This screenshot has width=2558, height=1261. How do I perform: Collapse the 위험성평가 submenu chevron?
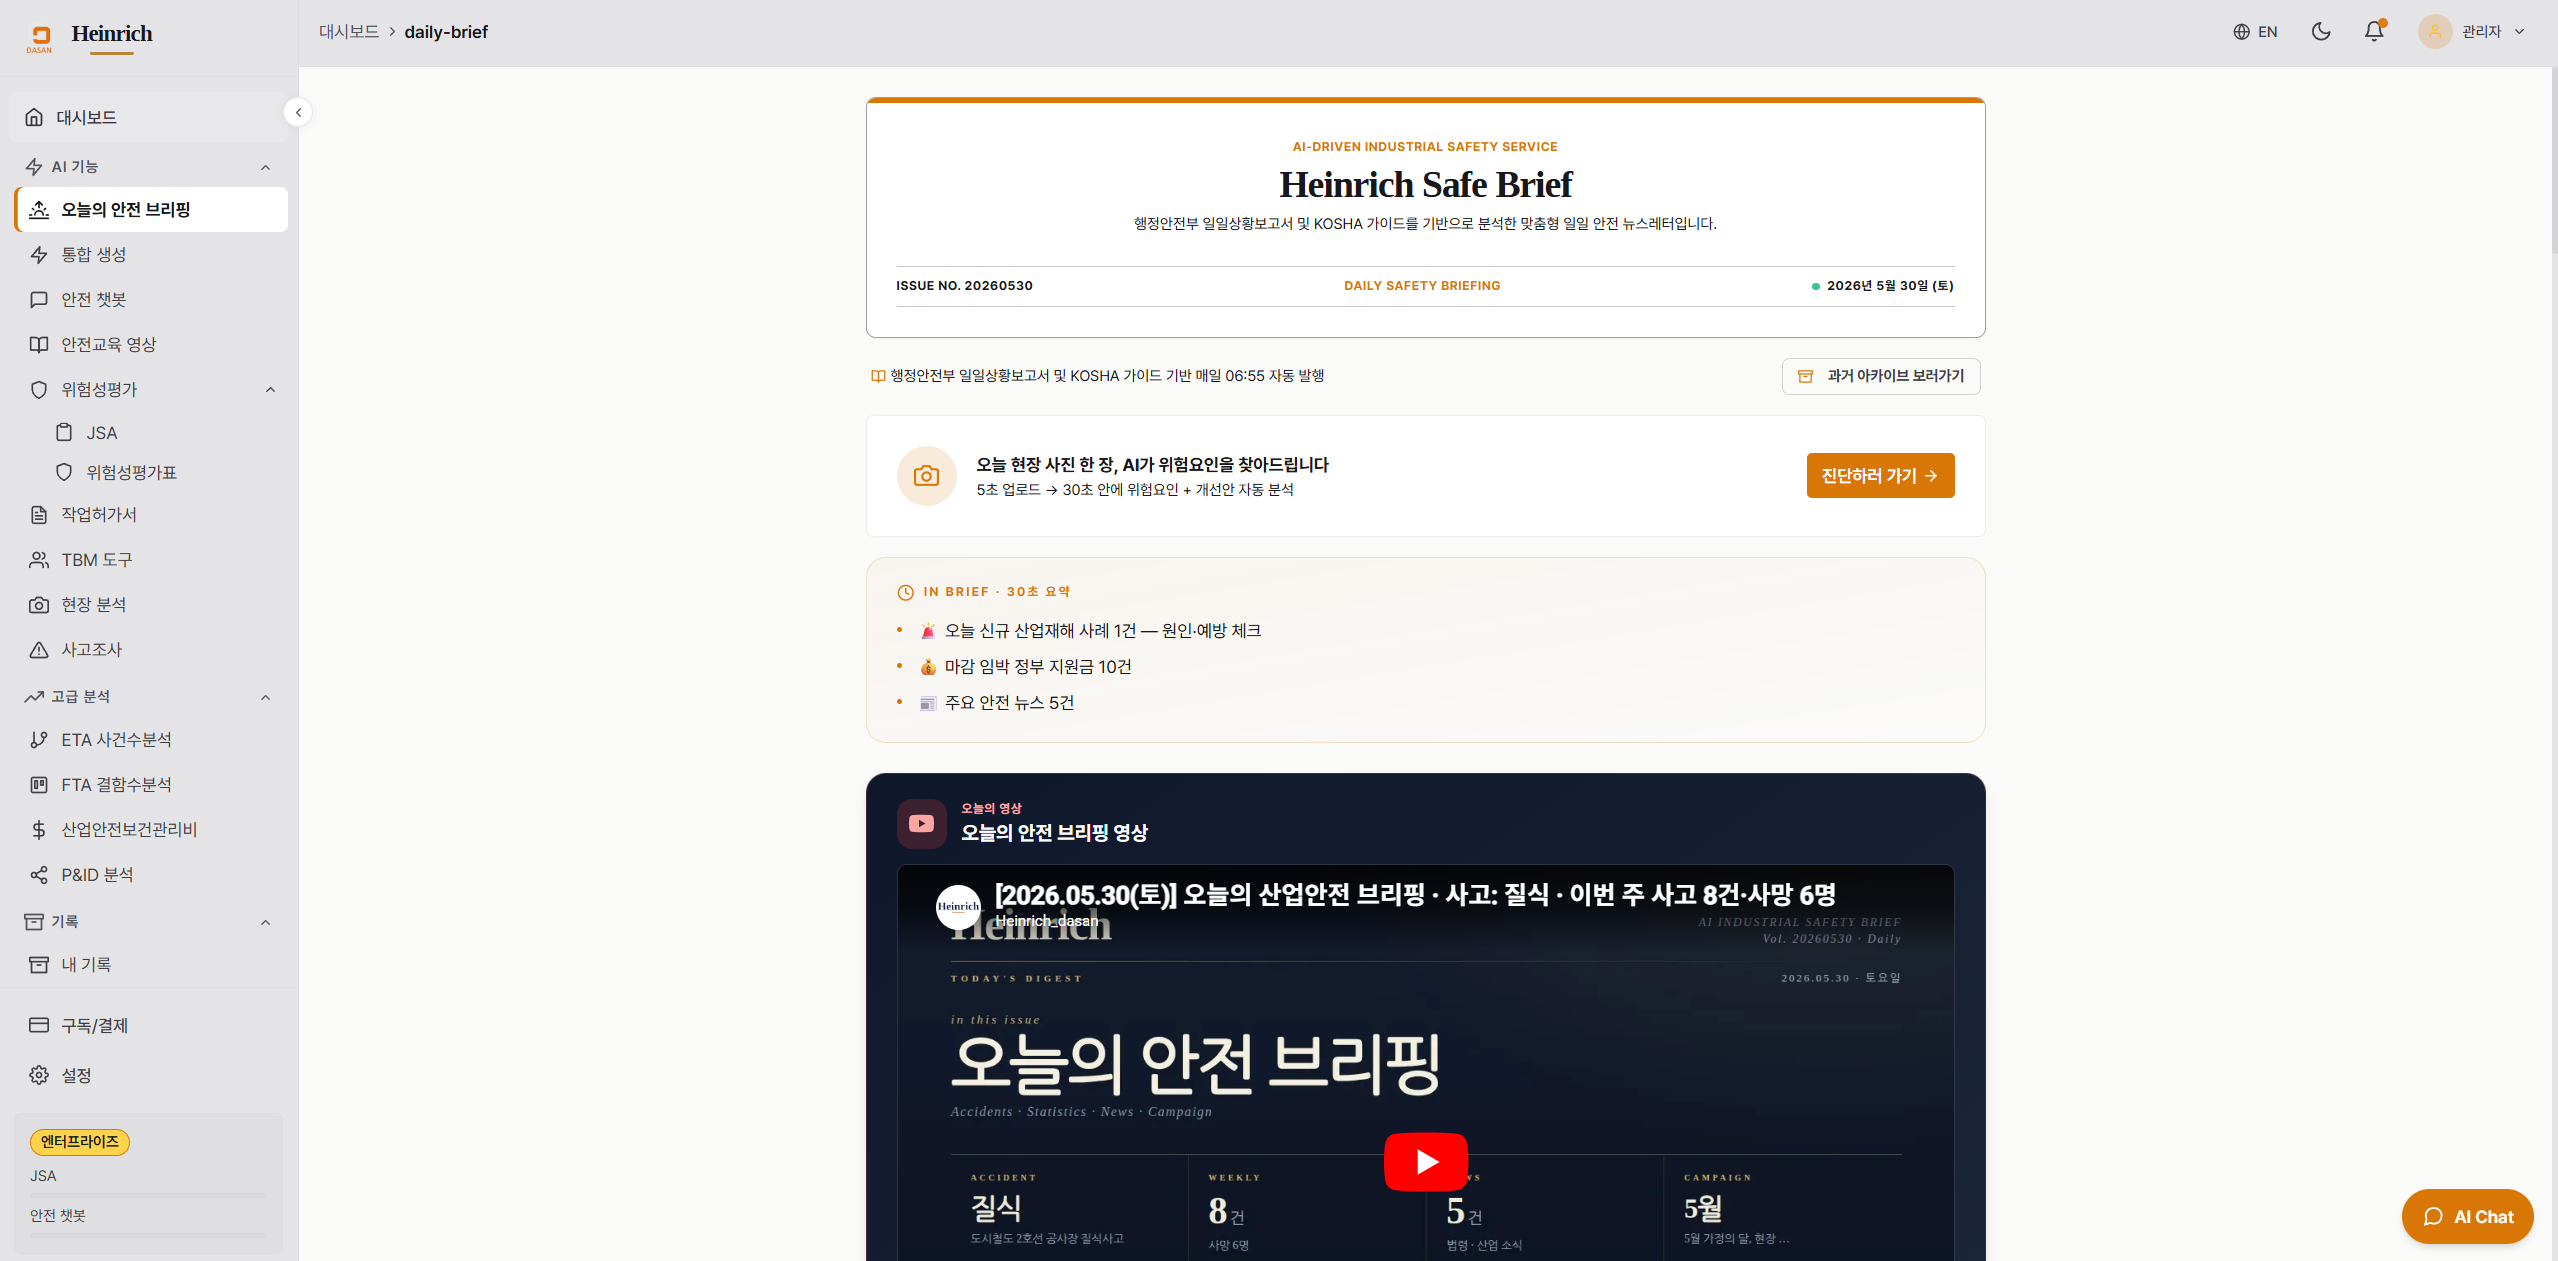coord(270,389)
